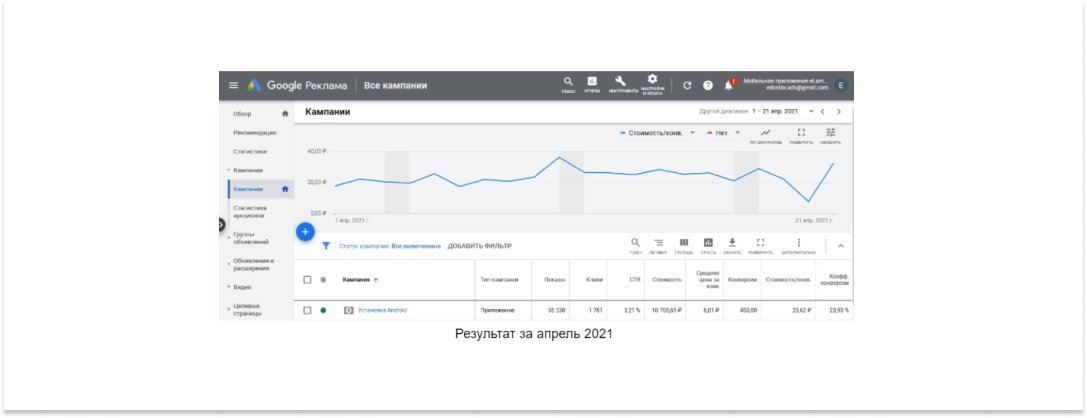Sort by the Клики column header
Viewport: 1087px width, 418px height.
(x=593, y=280)
